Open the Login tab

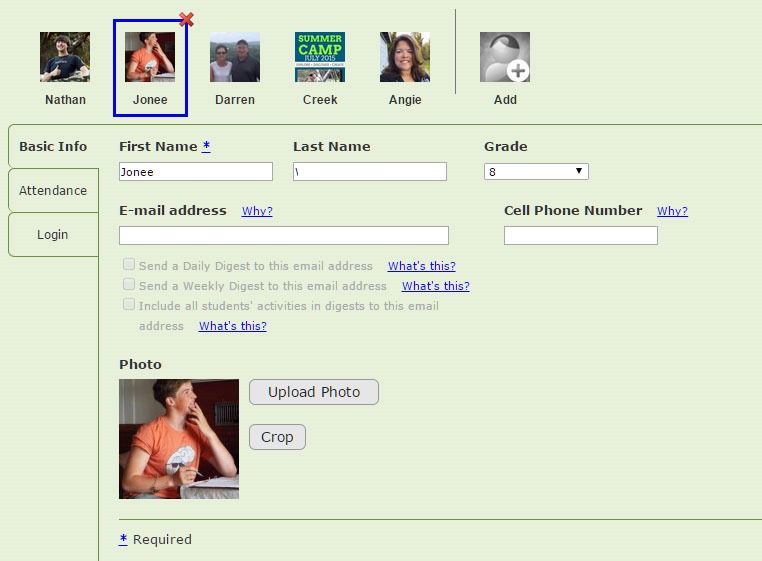tap(53, 234)
